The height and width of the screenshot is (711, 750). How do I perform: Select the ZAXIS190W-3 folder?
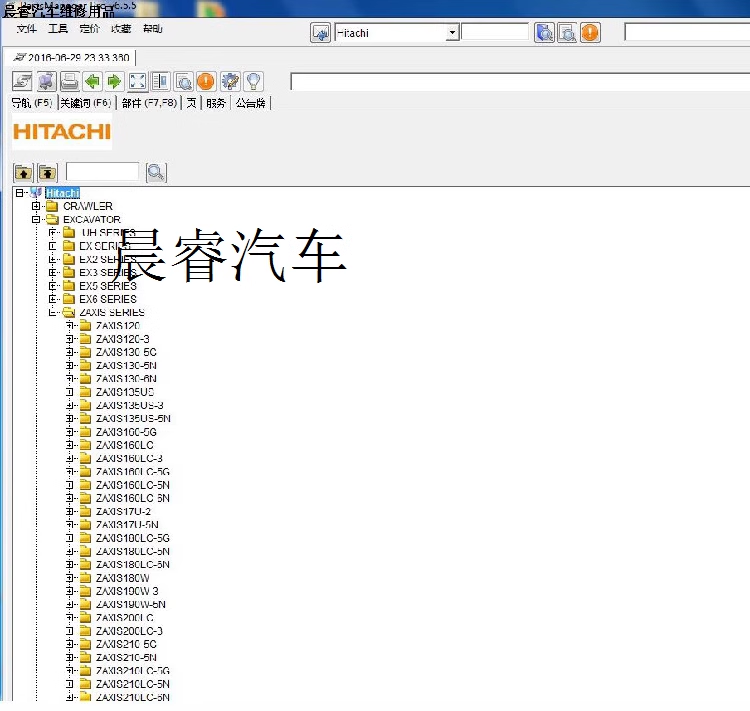click(x=127, y=591)
